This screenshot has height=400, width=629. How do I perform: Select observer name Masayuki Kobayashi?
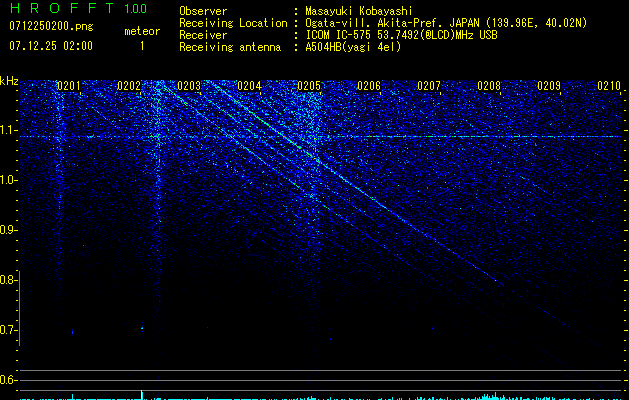click(359, 11)
